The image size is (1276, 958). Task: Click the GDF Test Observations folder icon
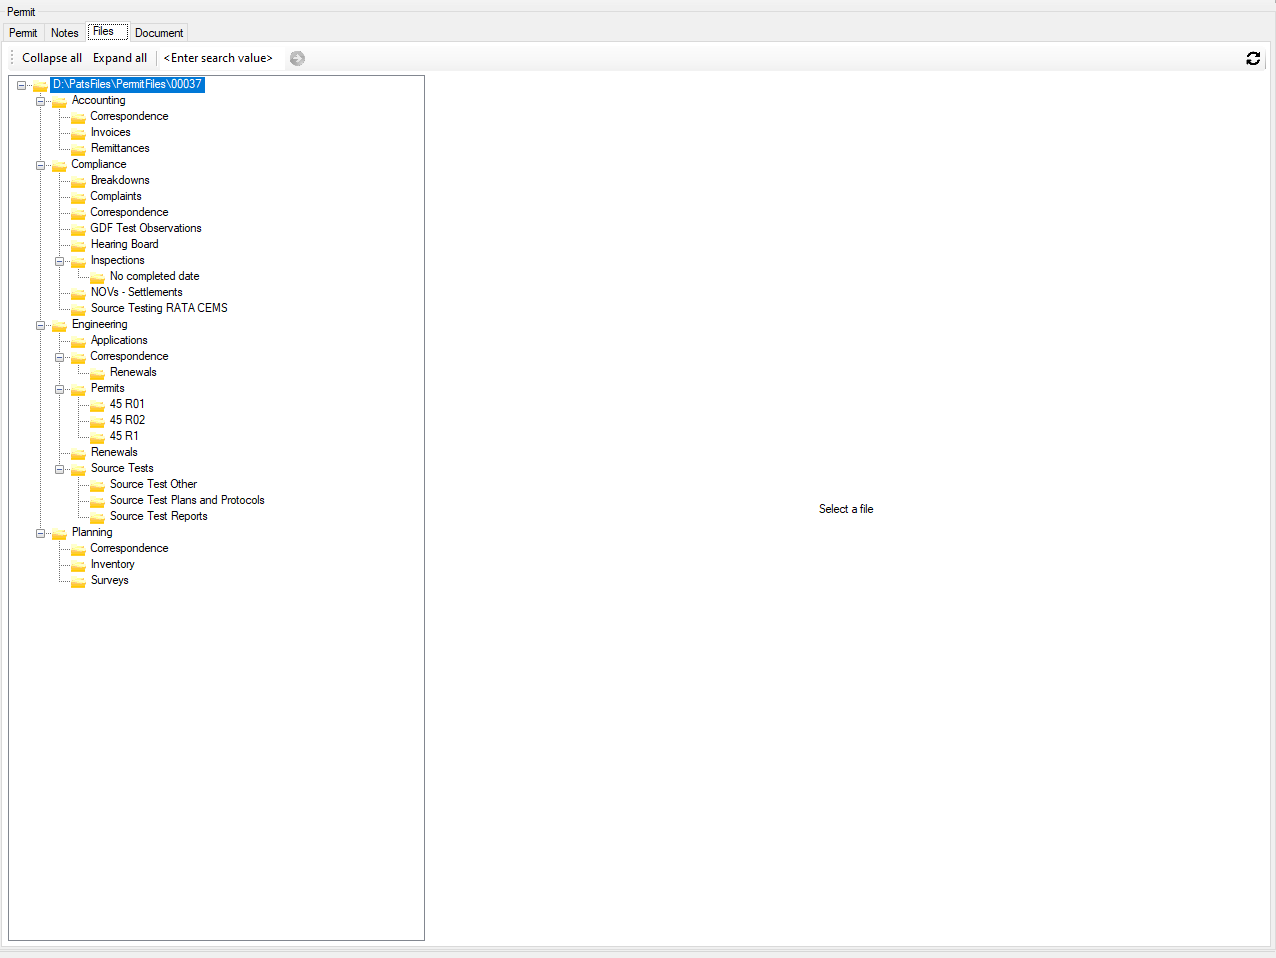tap(78, 228)
